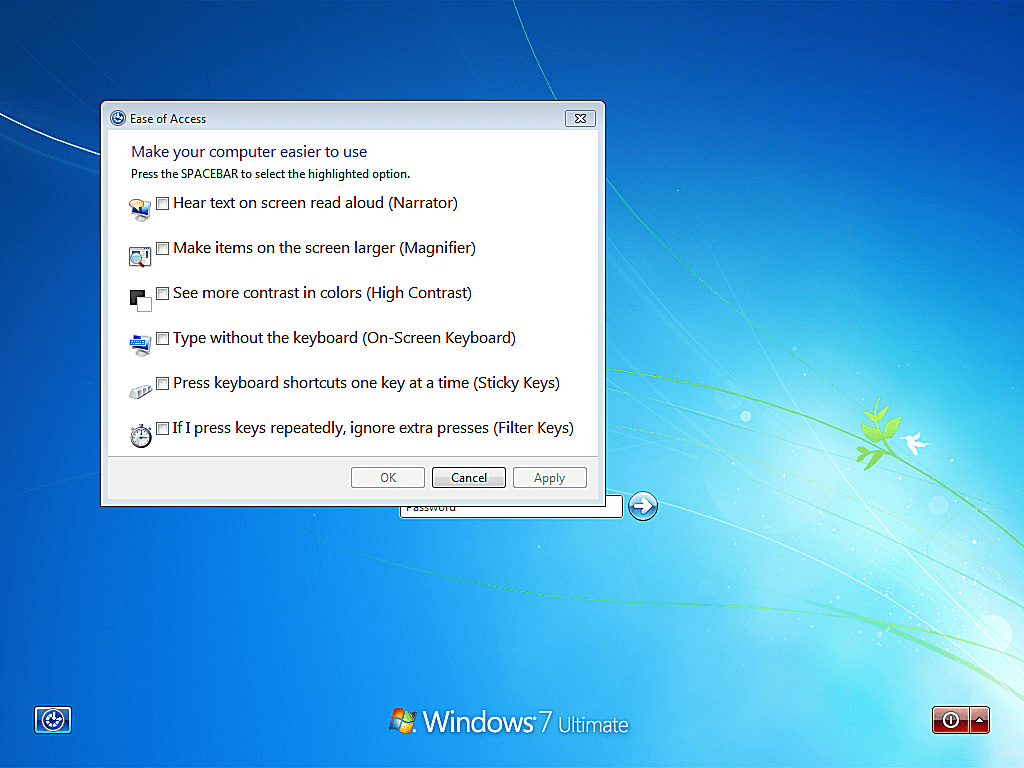This screenshot has height=768, width=1024.
Task: Click the Apply button
Action: pyautogui.click(x=549, y=477)
